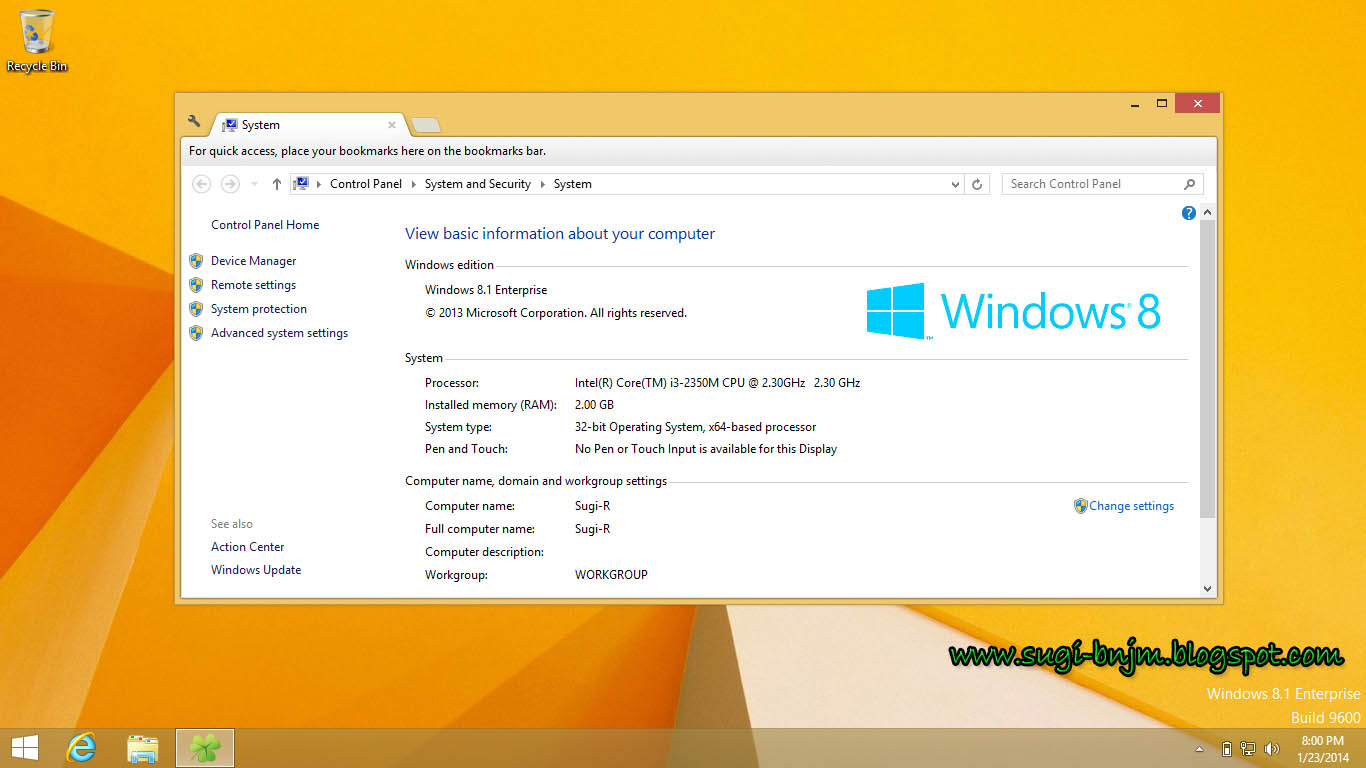Launch the green clover app on the taskbar

(203, 747)
